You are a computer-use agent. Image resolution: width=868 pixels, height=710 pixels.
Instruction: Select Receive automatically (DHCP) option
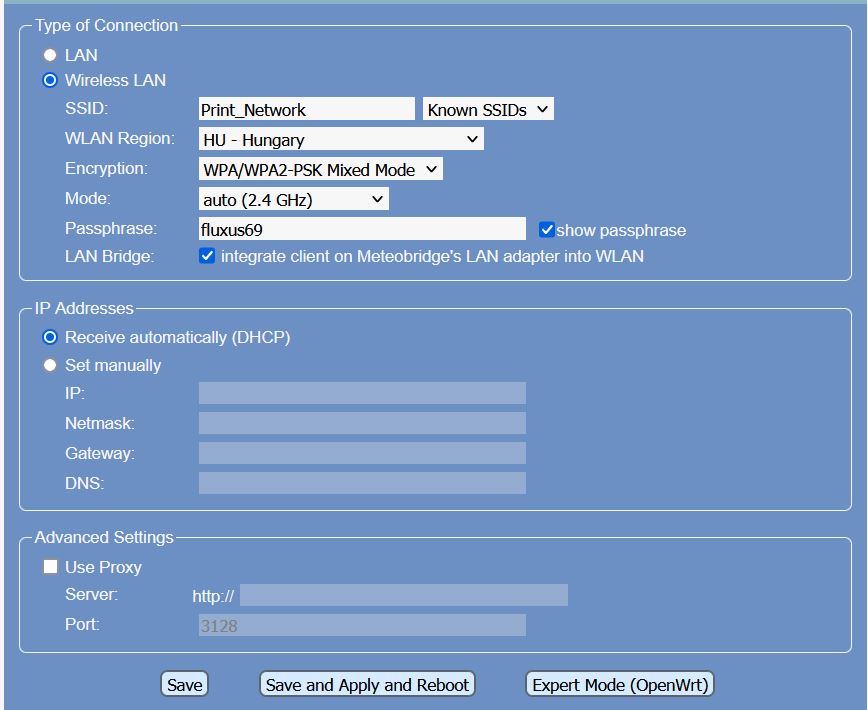coord(50,338)
